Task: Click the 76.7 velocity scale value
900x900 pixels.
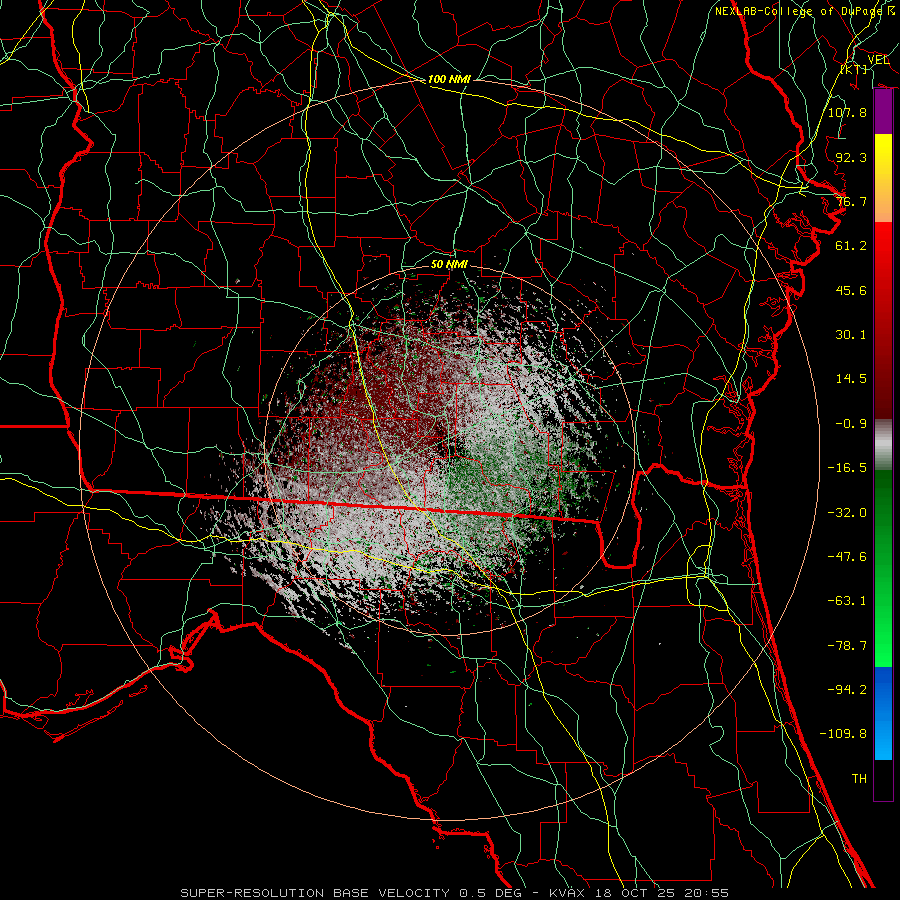Action: pyautogui.click(x=851, y=201)
